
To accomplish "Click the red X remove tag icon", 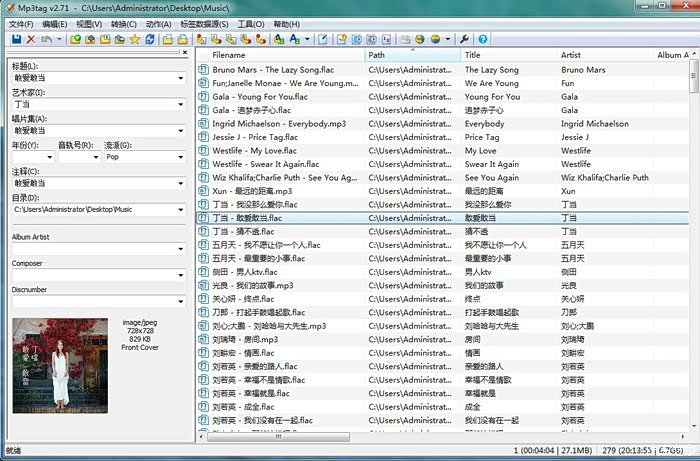I will (31, 39).
